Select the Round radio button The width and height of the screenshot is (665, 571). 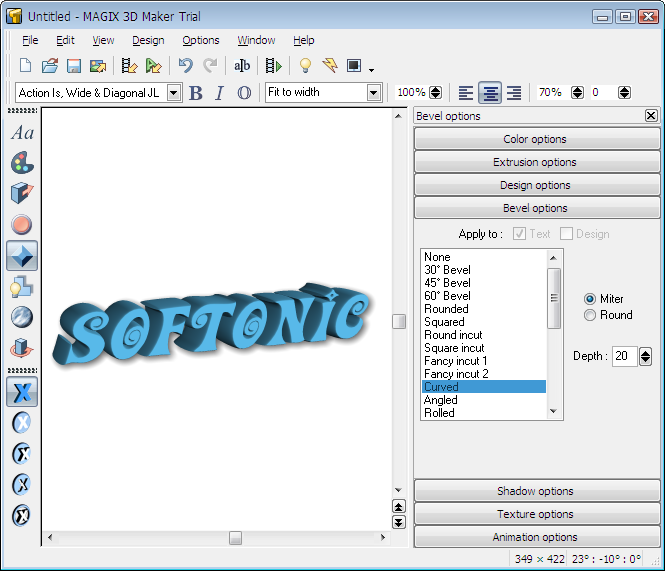[x=590, y=315]
